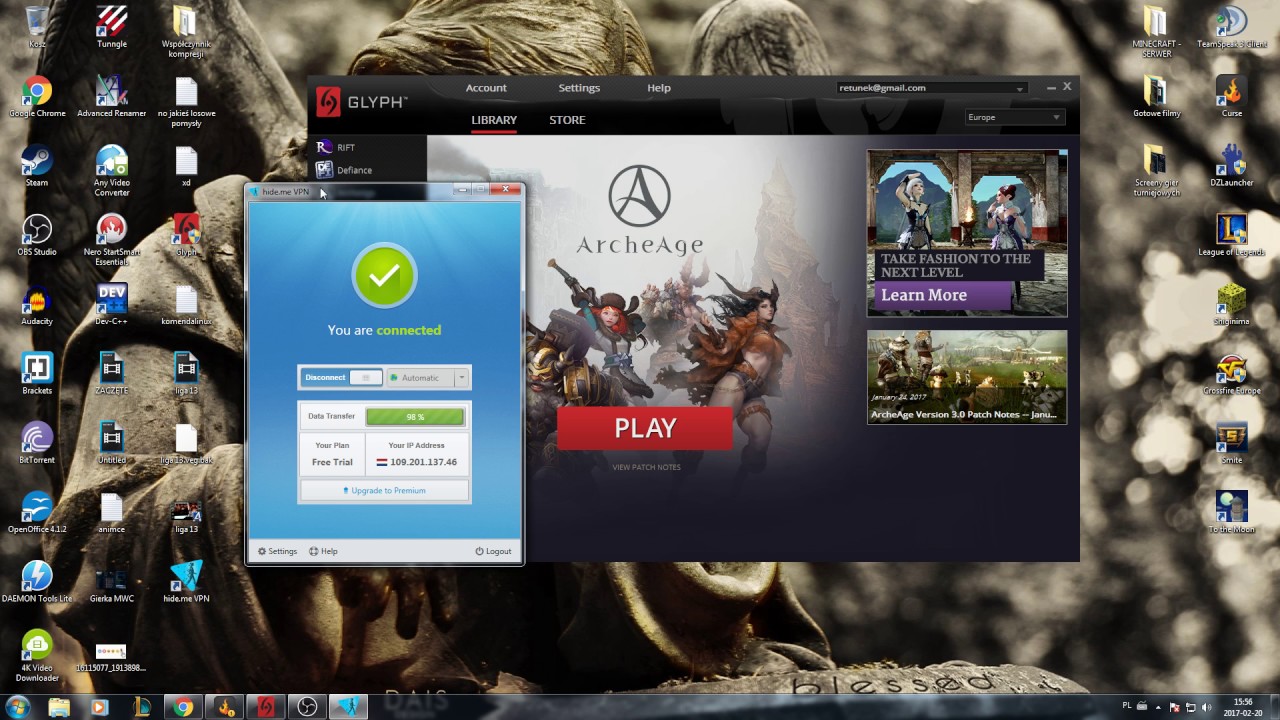The height and width of the screenshot is (720, 1280).
Task: Open the Windows Start button
Action: click(x=16, y=707)
